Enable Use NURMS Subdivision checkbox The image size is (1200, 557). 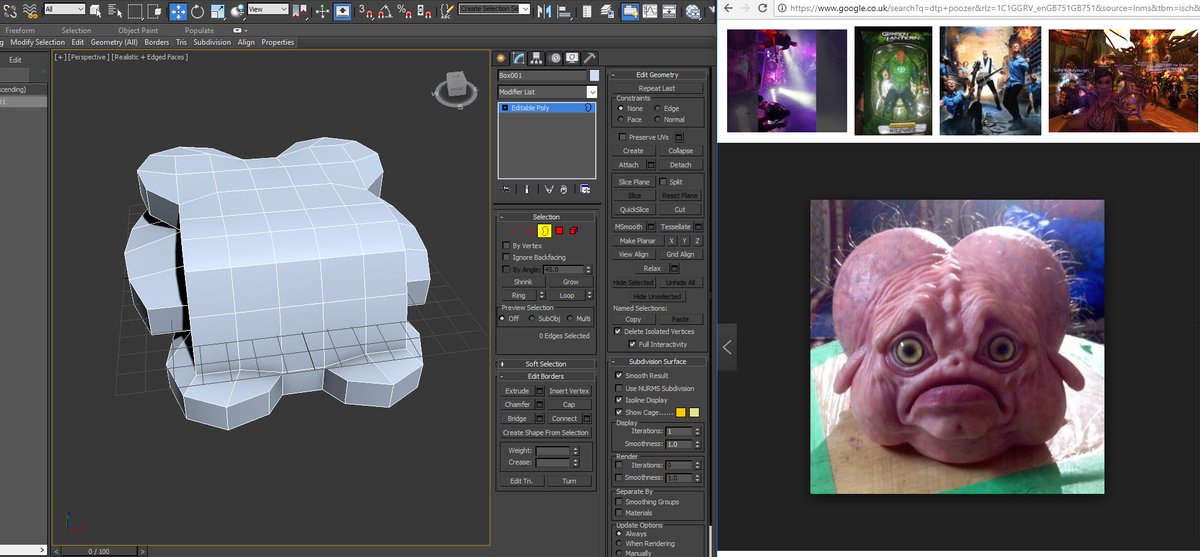click(x=619, y=388)
